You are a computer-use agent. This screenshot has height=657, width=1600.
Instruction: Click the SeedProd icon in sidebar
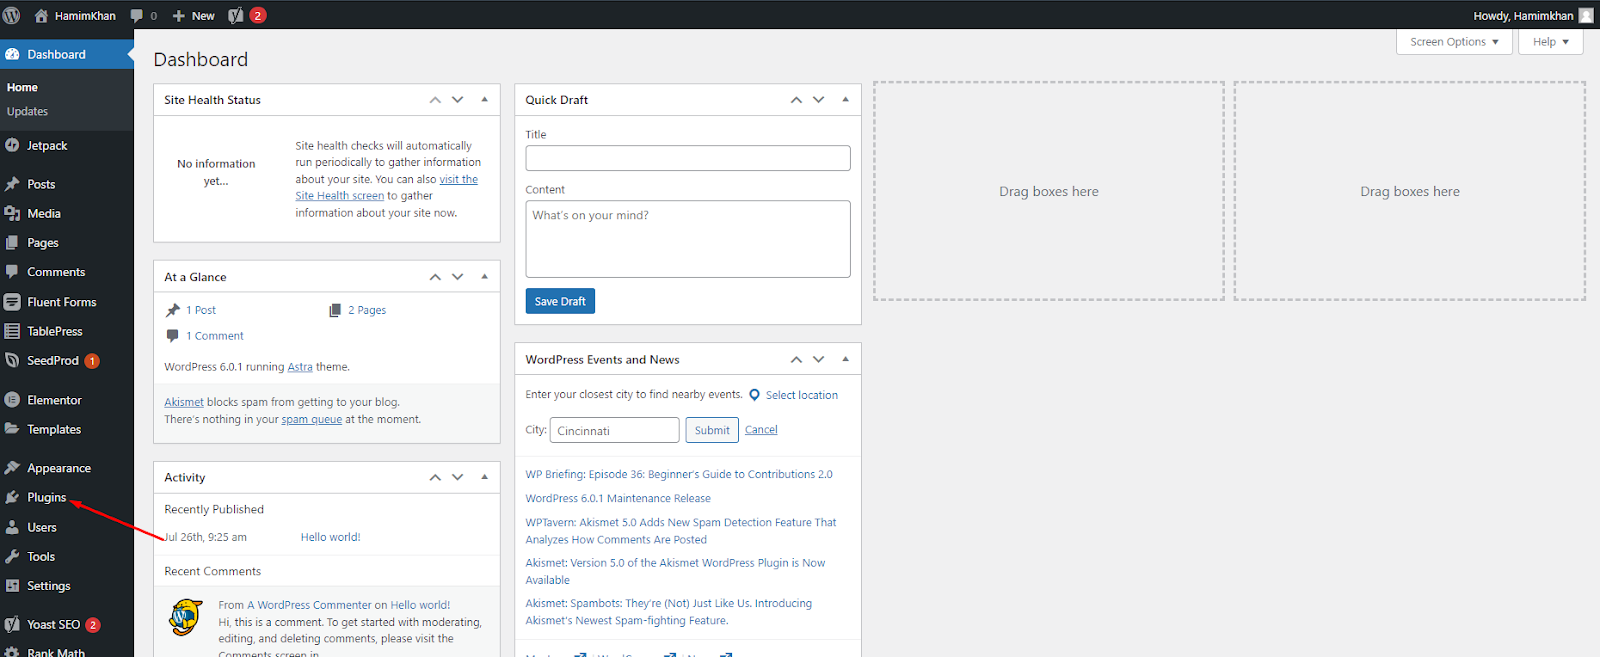click(12, 360)
